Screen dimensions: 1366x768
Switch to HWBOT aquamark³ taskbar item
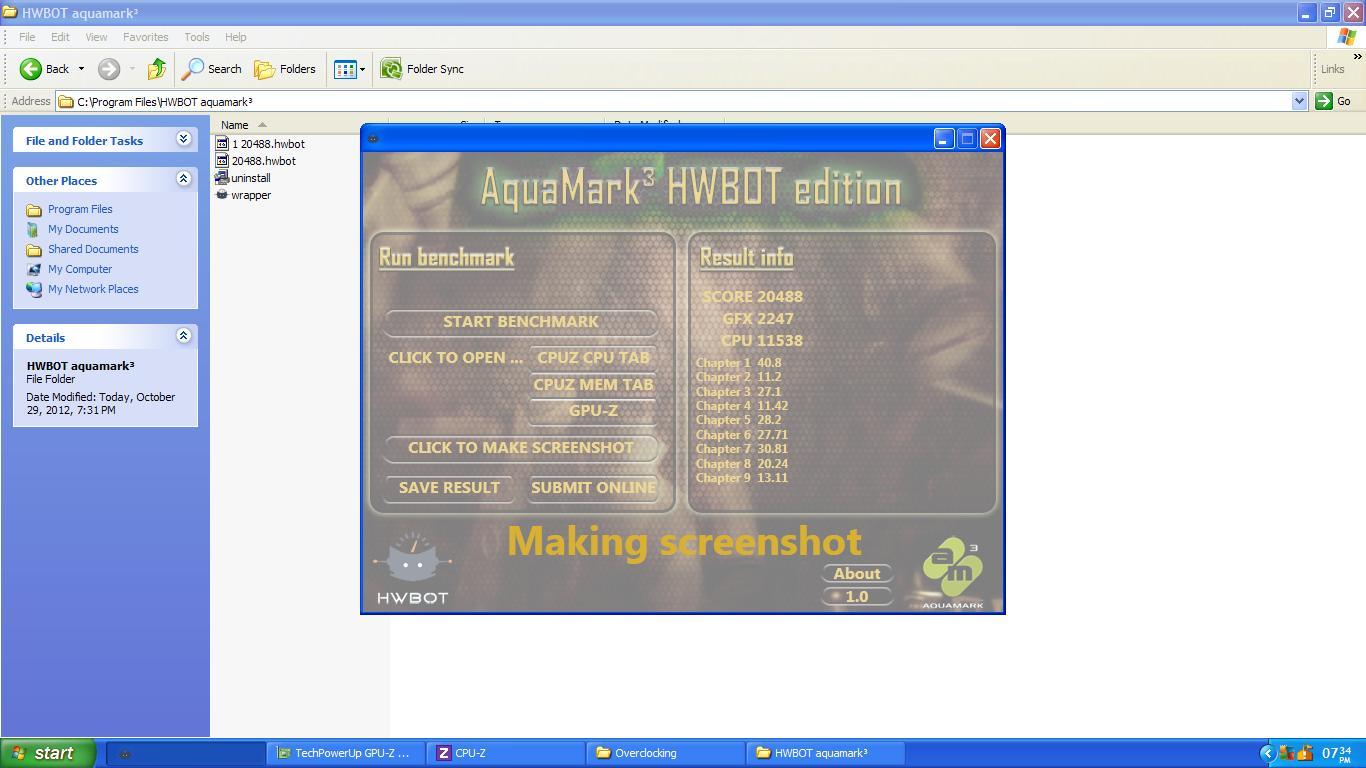tap(825, 753)
